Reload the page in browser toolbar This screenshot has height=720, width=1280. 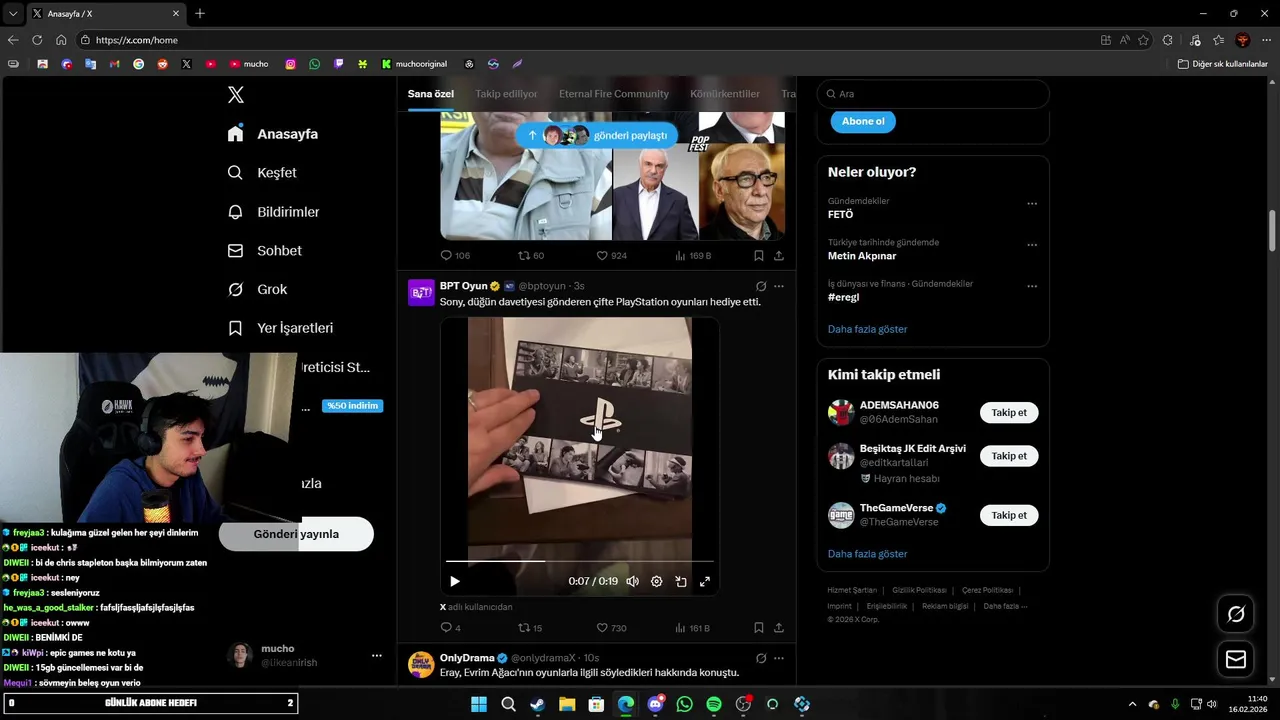pos(37,40)
